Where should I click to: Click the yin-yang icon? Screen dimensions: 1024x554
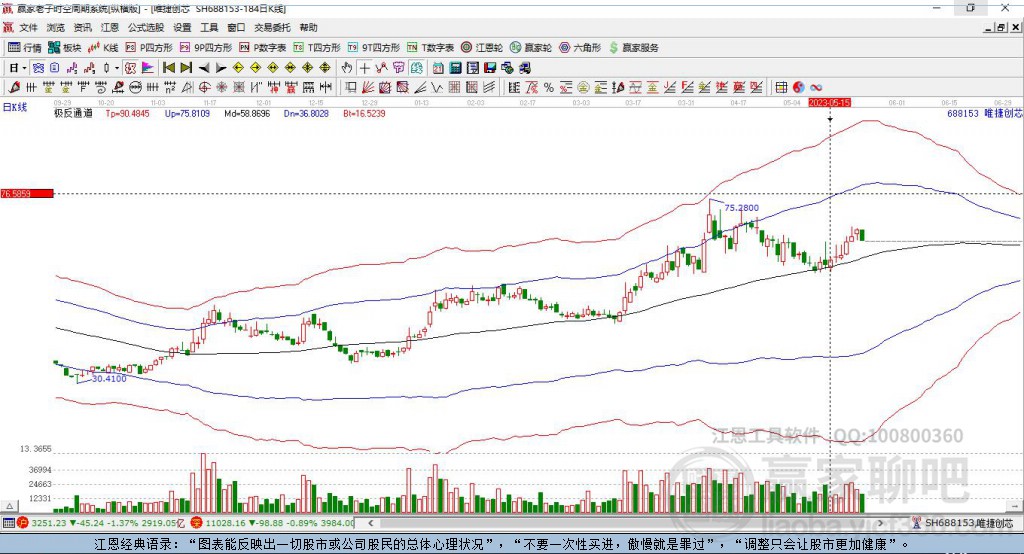pos(799,87)
